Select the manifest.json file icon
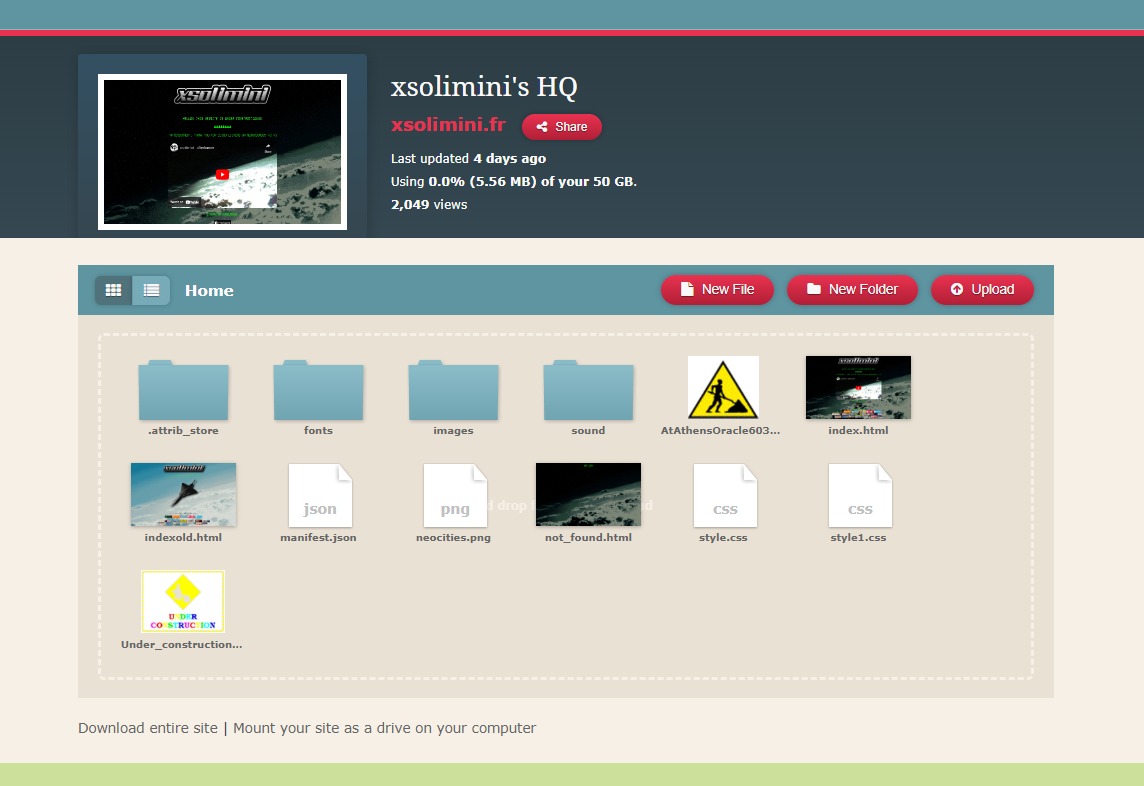1144x786 pixels. [x=319, y=495]
